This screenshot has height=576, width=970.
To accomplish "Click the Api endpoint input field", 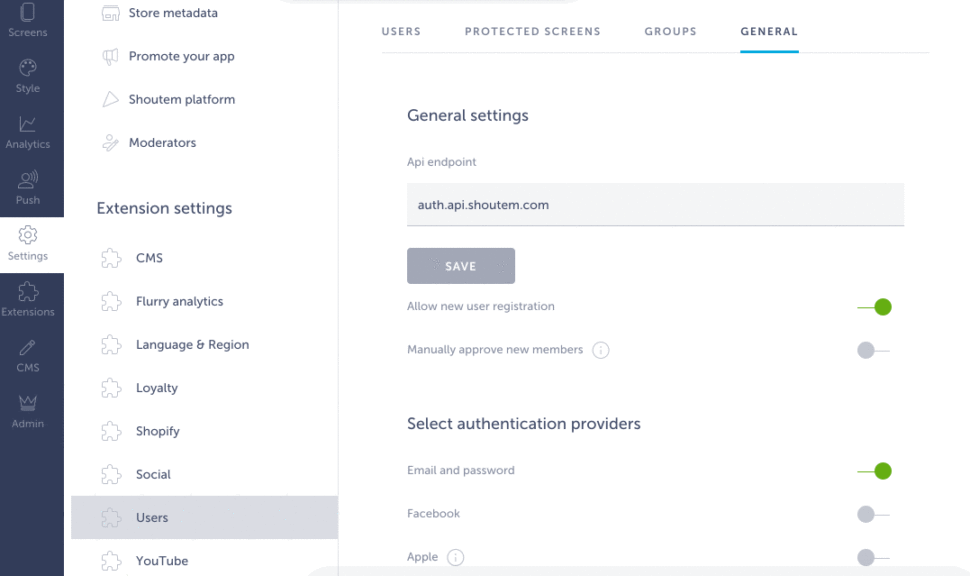I will [x=655, y=204].
